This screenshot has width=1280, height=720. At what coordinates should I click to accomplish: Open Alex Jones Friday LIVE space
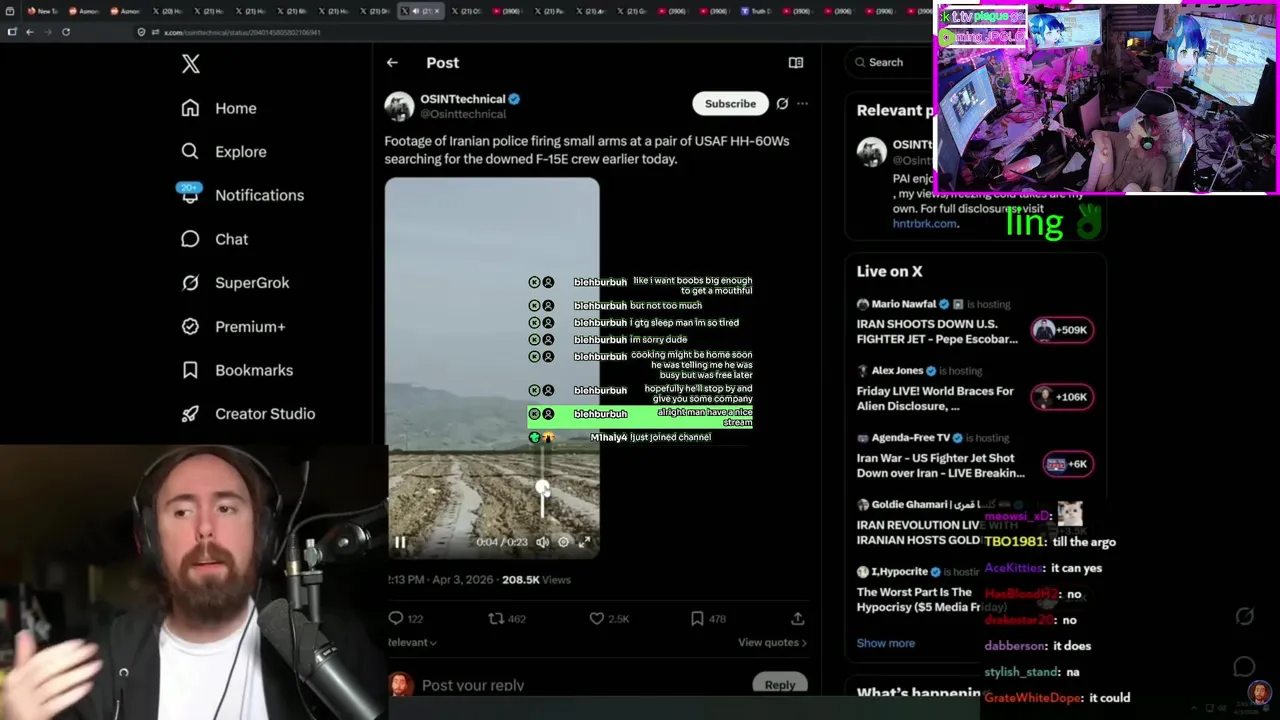935,399
